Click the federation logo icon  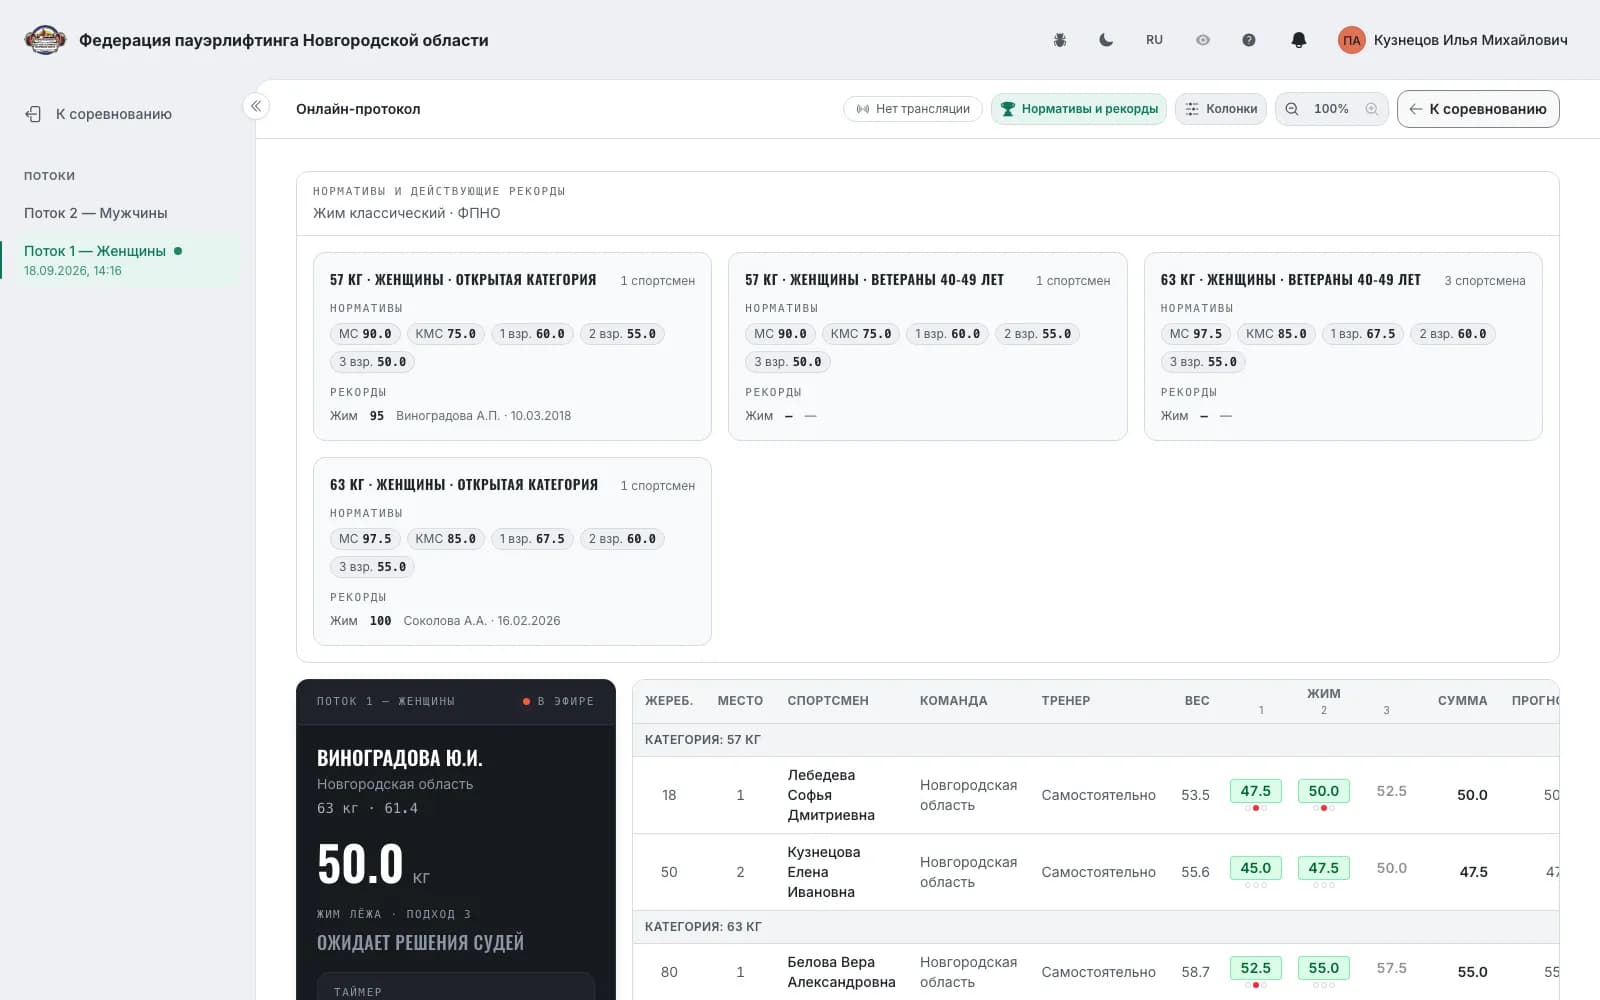(x=45, y=40)
